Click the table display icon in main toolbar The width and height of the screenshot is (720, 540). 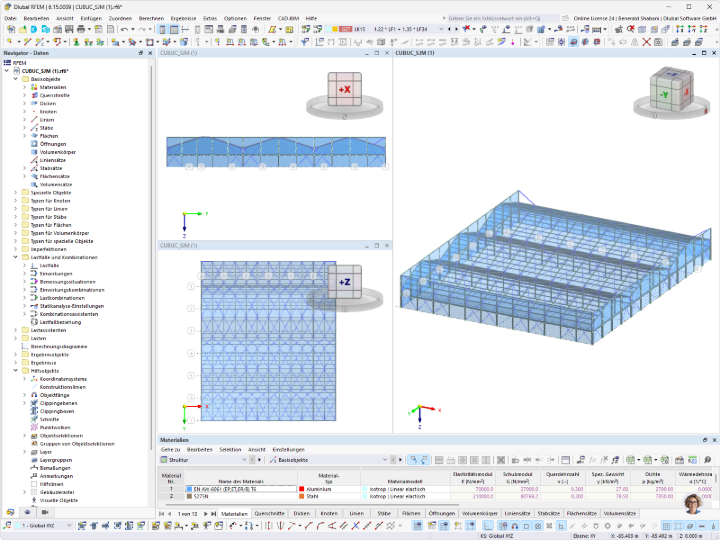point(174,29)
